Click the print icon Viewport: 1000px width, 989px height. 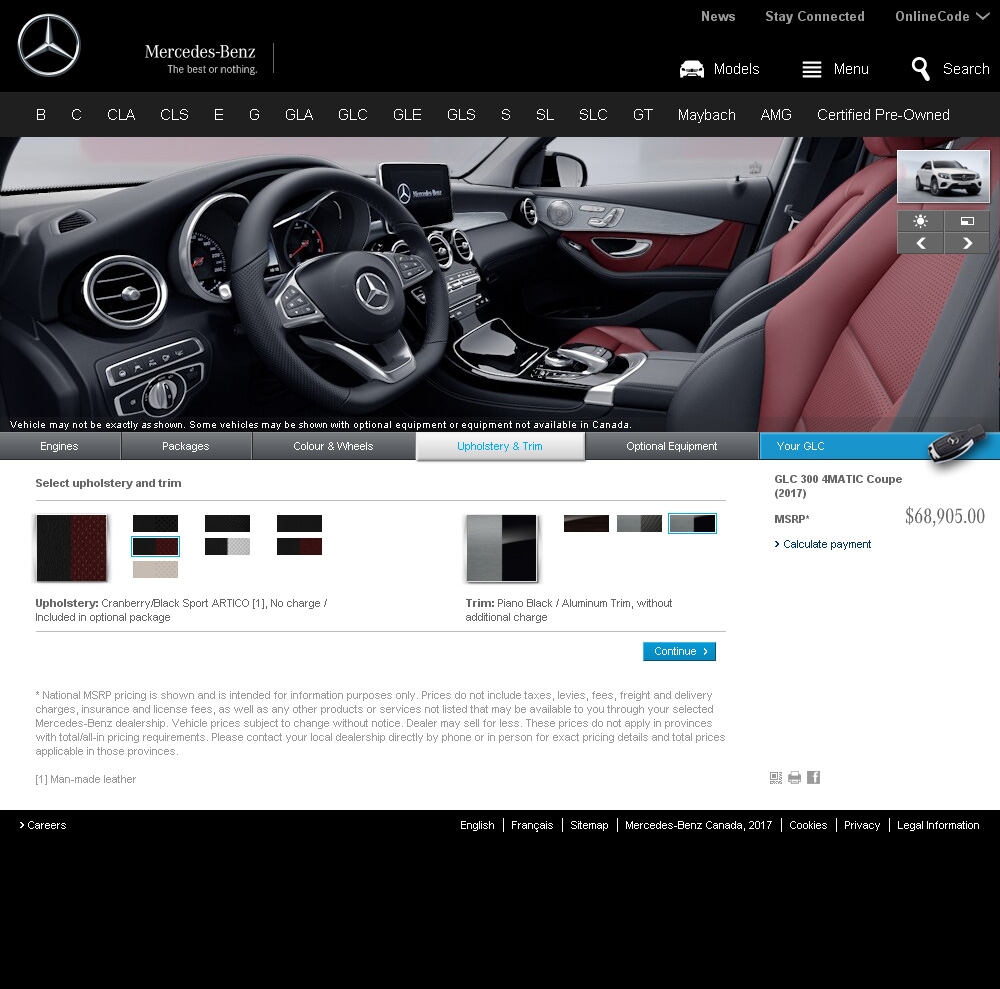pos(795,777)
